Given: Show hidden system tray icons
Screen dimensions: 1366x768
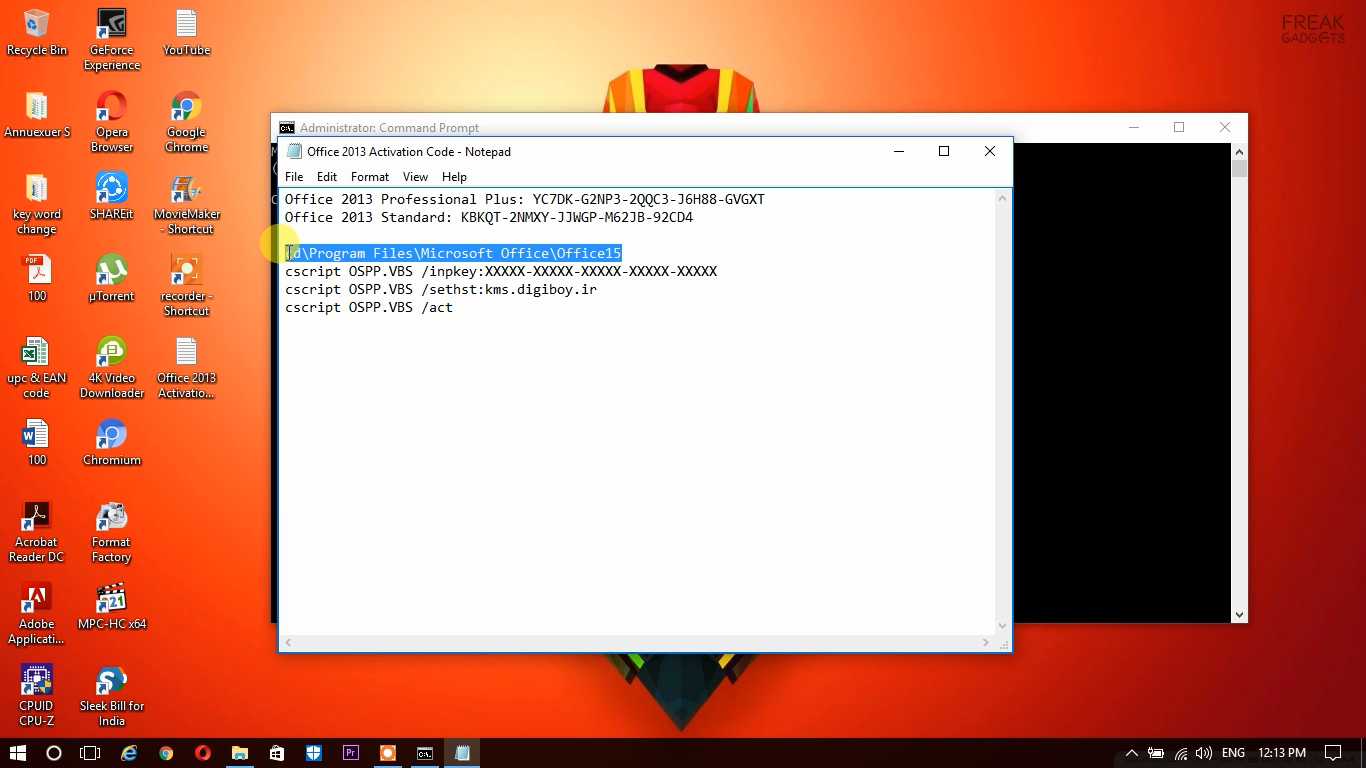Looking at the screenshot, I should (1132, 753).
